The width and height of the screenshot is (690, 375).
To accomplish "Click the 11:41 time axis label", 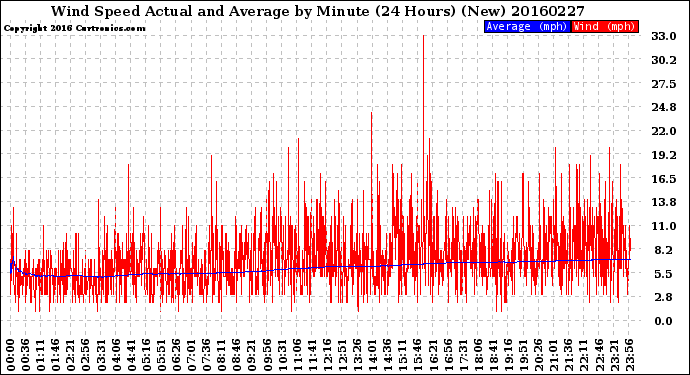I will 312,355.
